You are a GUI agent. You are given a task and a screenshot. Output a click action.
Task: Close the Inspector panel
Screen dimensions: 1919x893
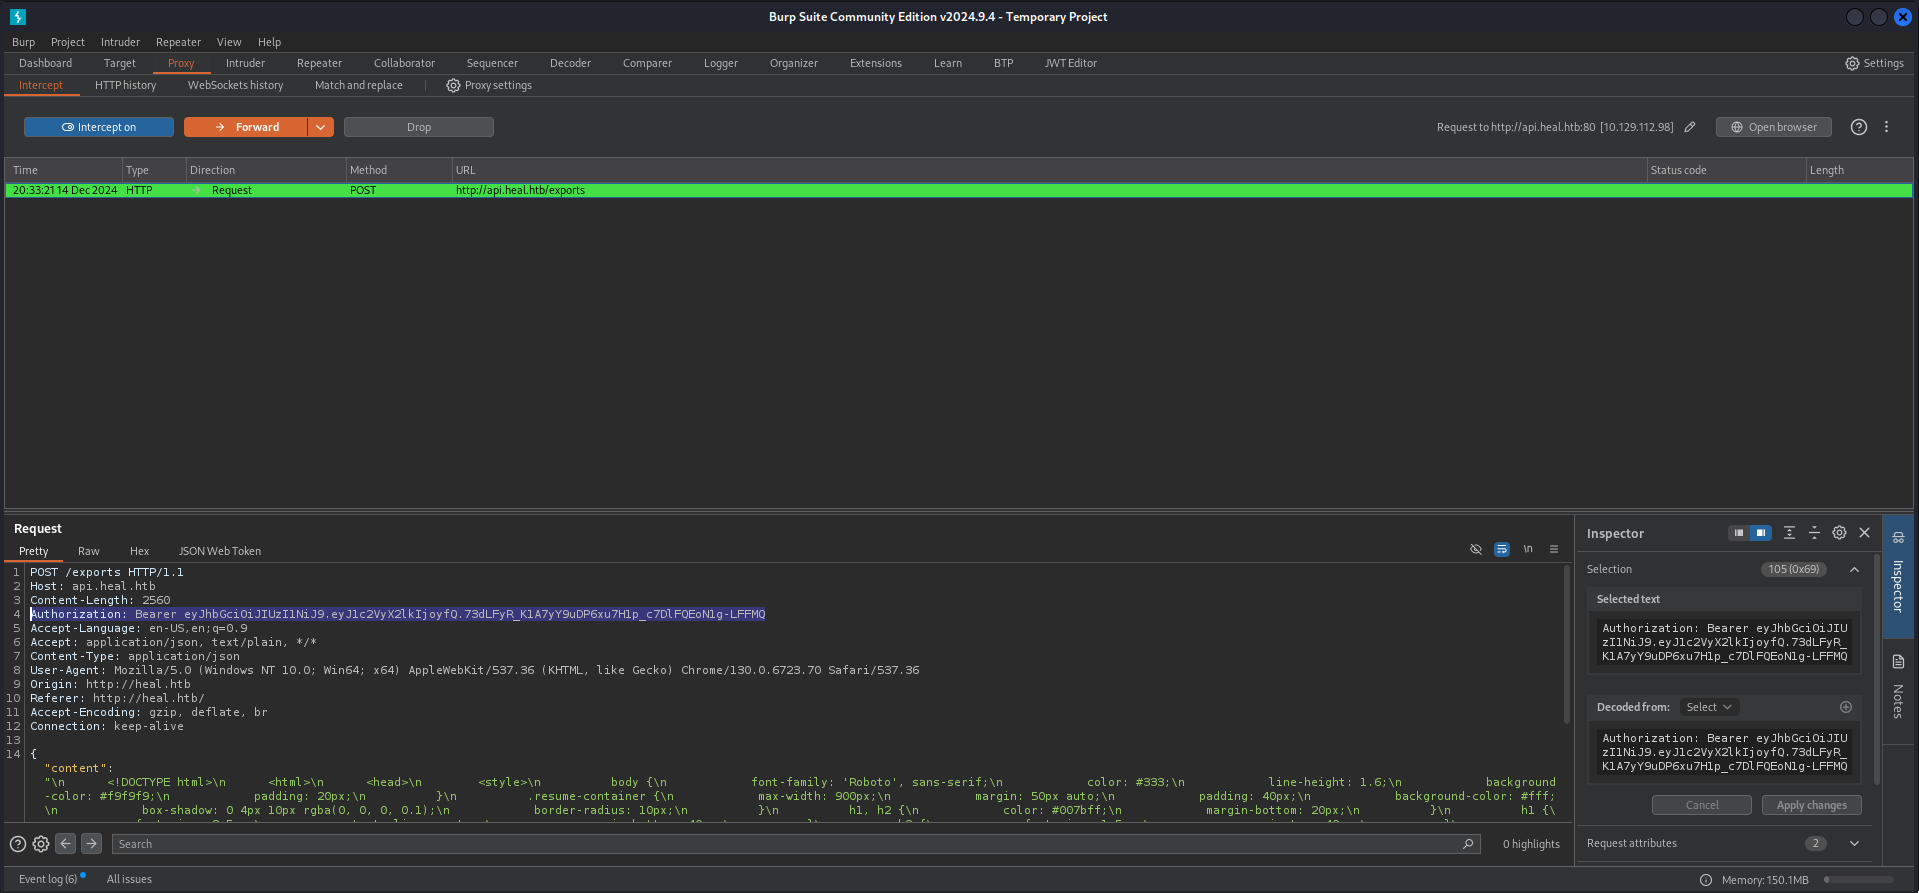pos(1864,533)
